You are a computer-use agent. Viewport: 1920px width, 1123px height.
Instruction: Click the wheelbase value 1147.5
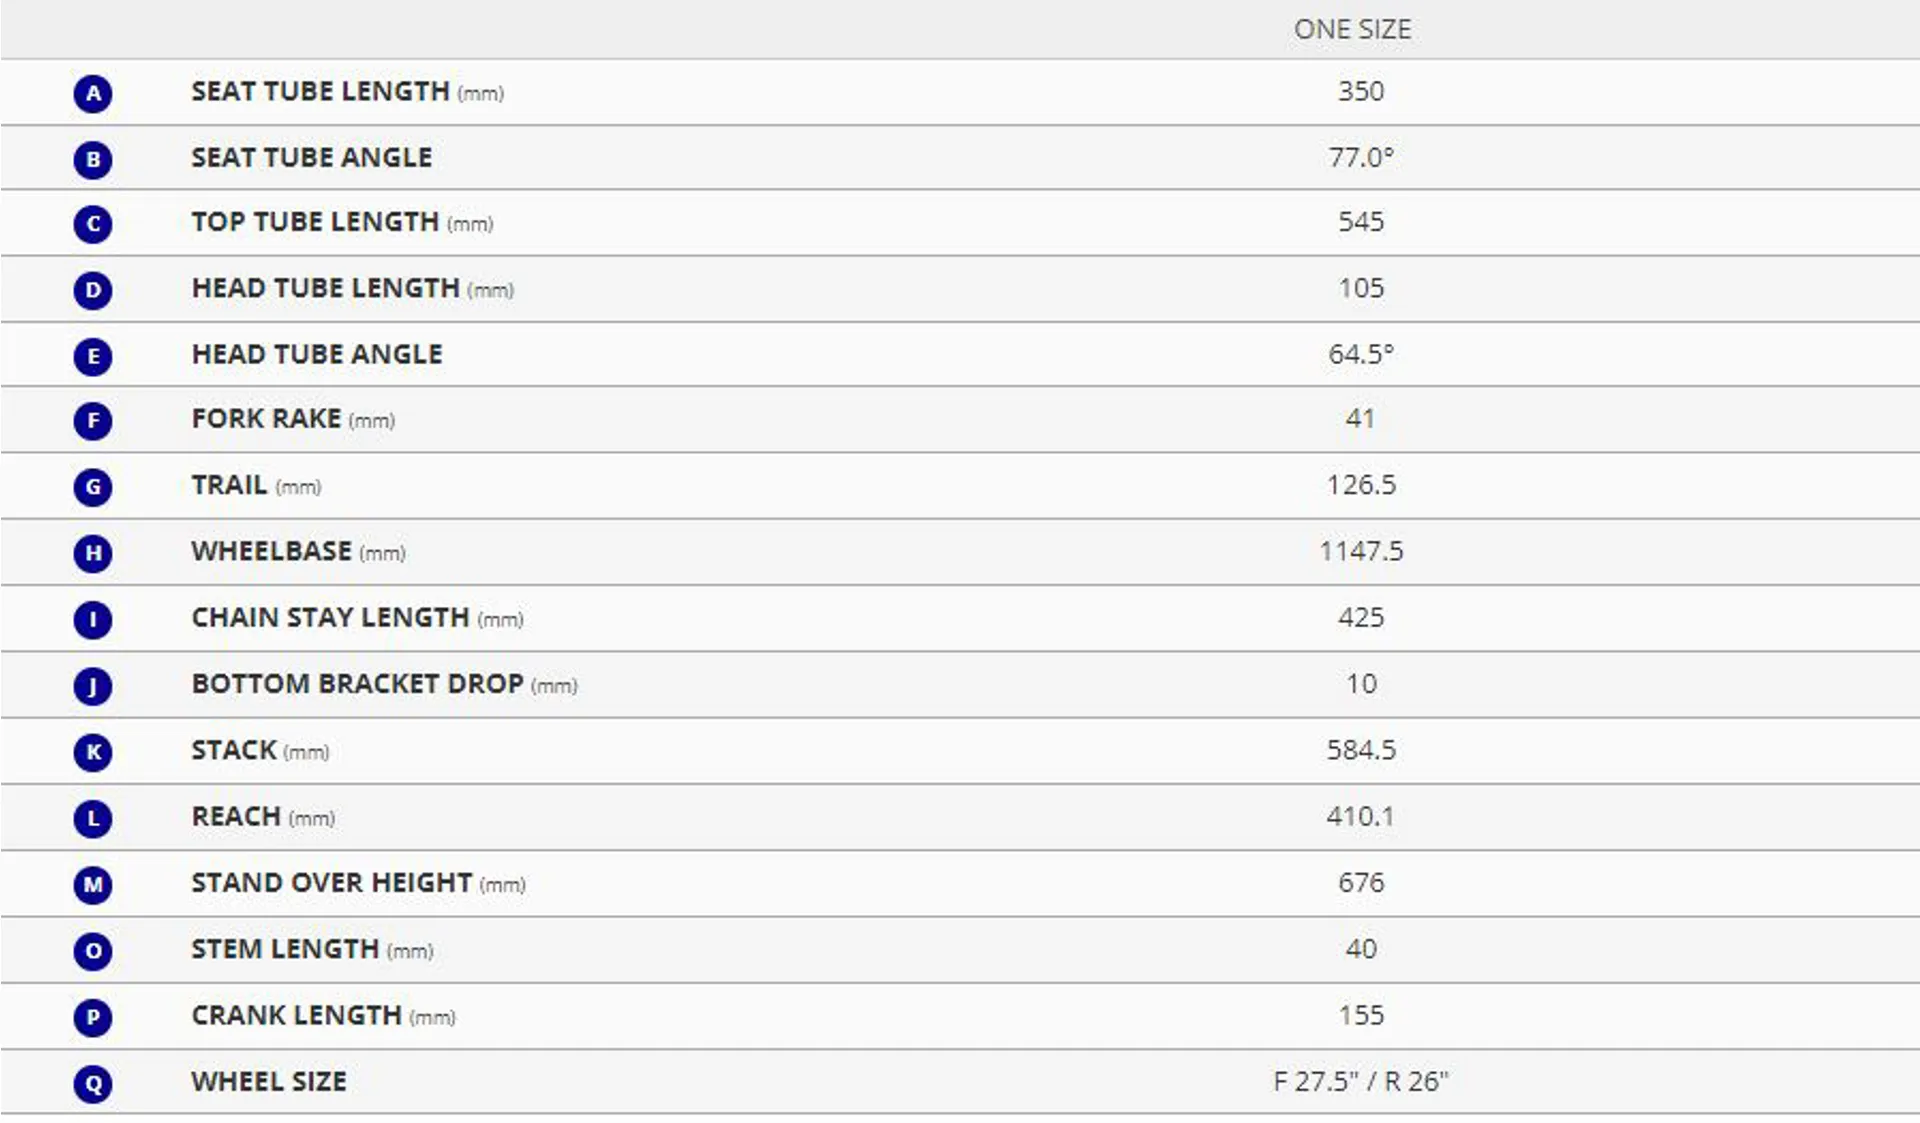(1361, 551)
